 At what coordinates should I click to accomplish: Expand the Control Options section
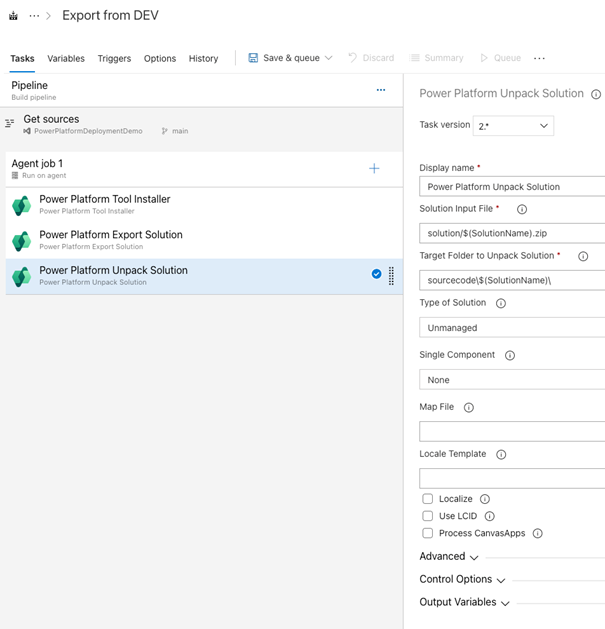462,579
